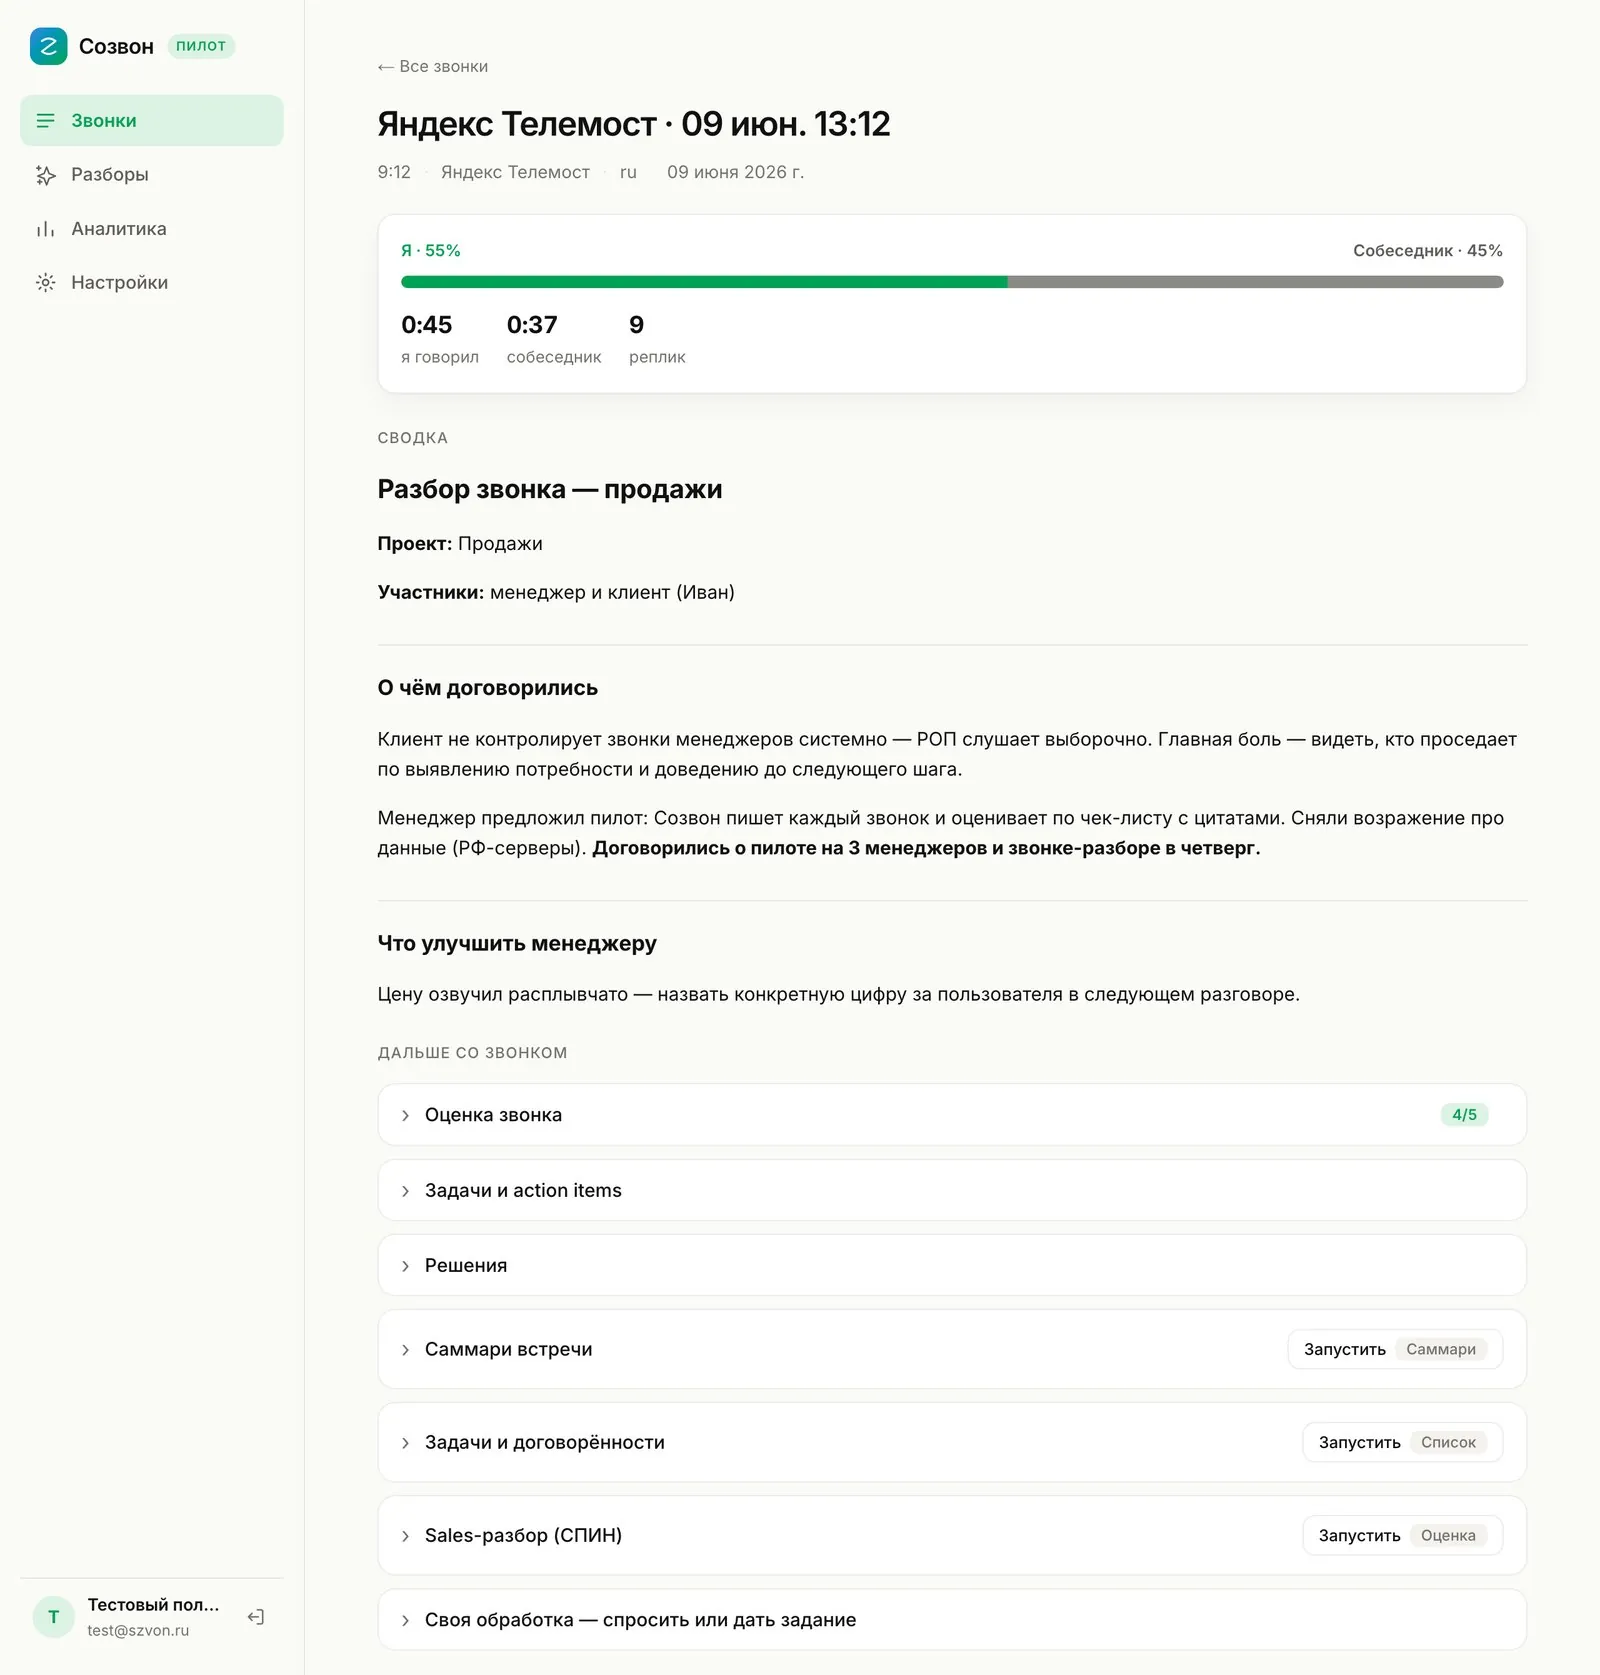Click the user avatar with letter T
This screenshot has width=1600, height=1675.
(x=54, y=1617)
